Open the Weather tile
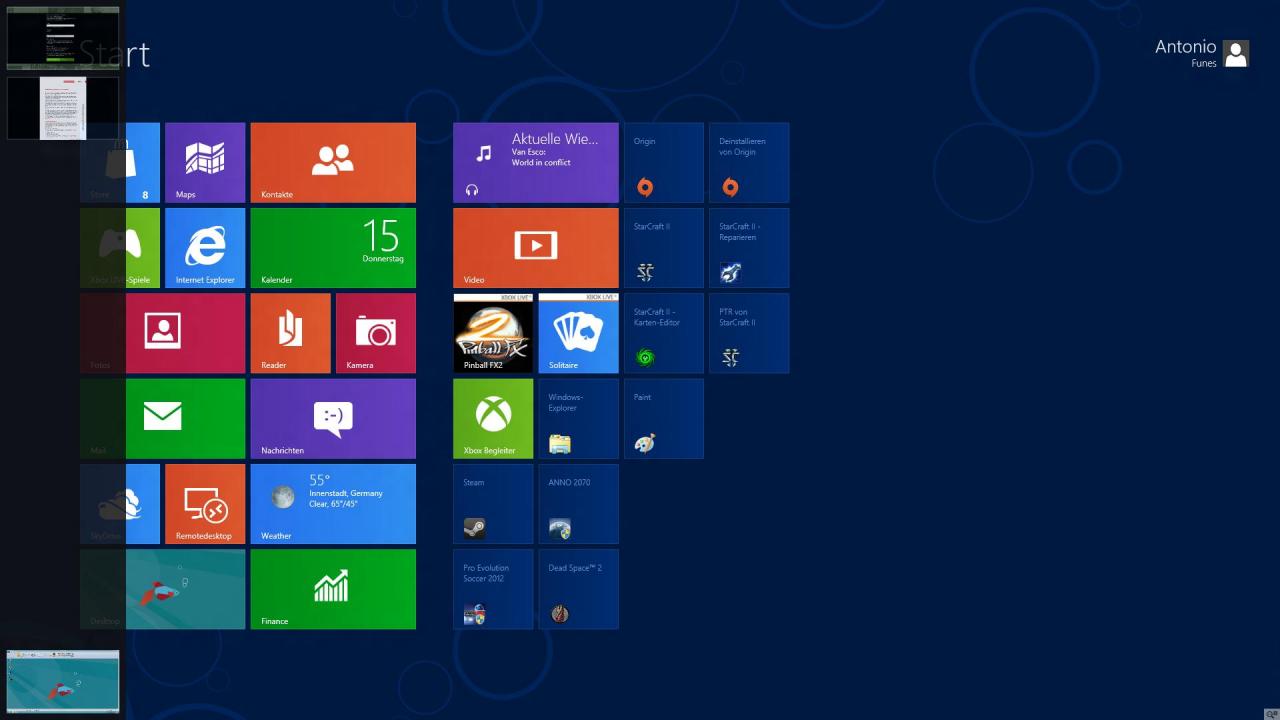Viewport: 1280px width, 720px height. pyautogui.click(x=333, y=504)
